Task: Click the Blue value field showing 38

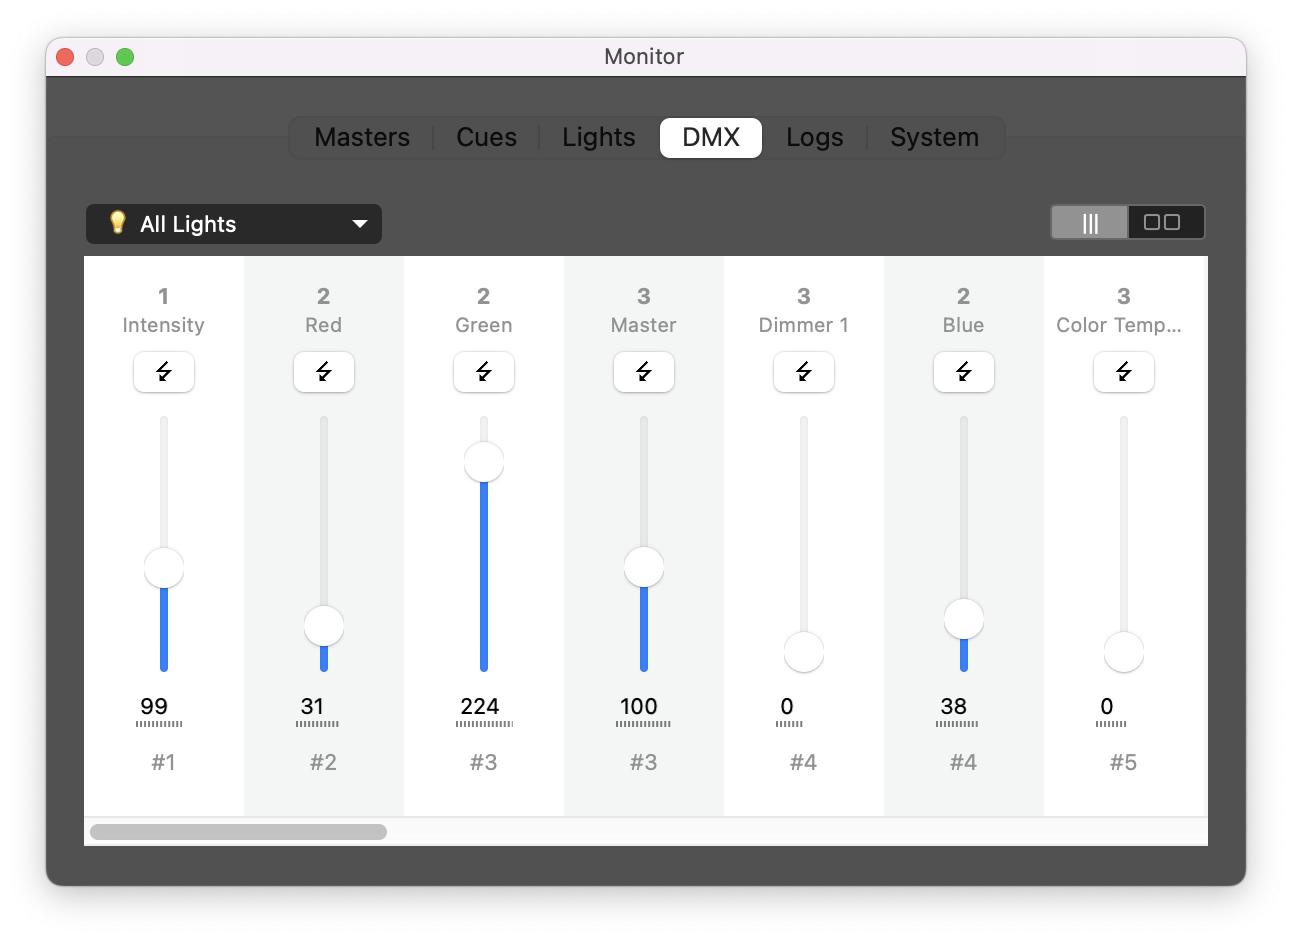Action: [x=954, y=707]
